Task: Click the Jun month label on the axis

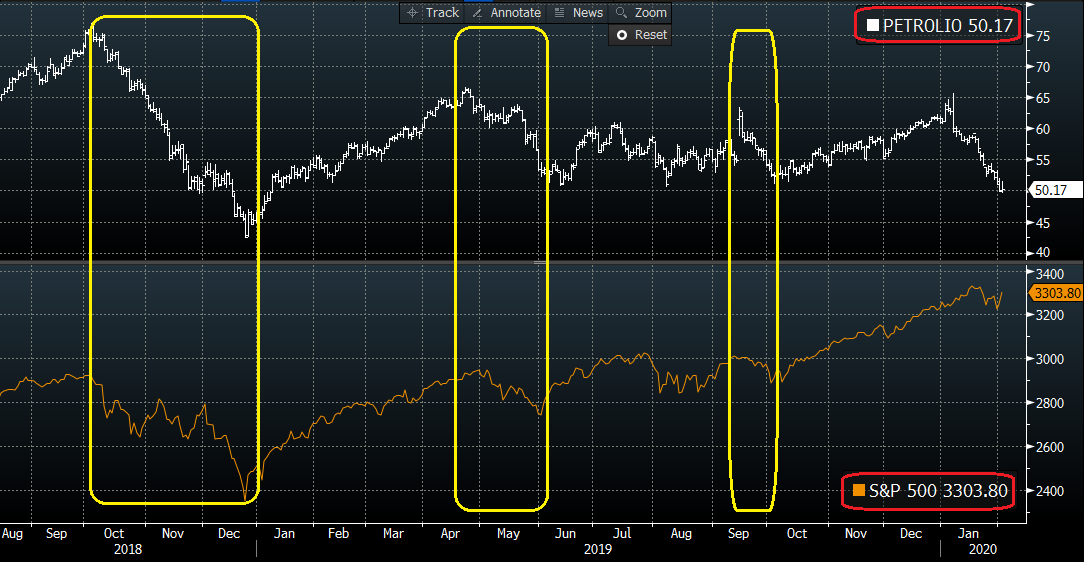Action: tap(565, 534)
